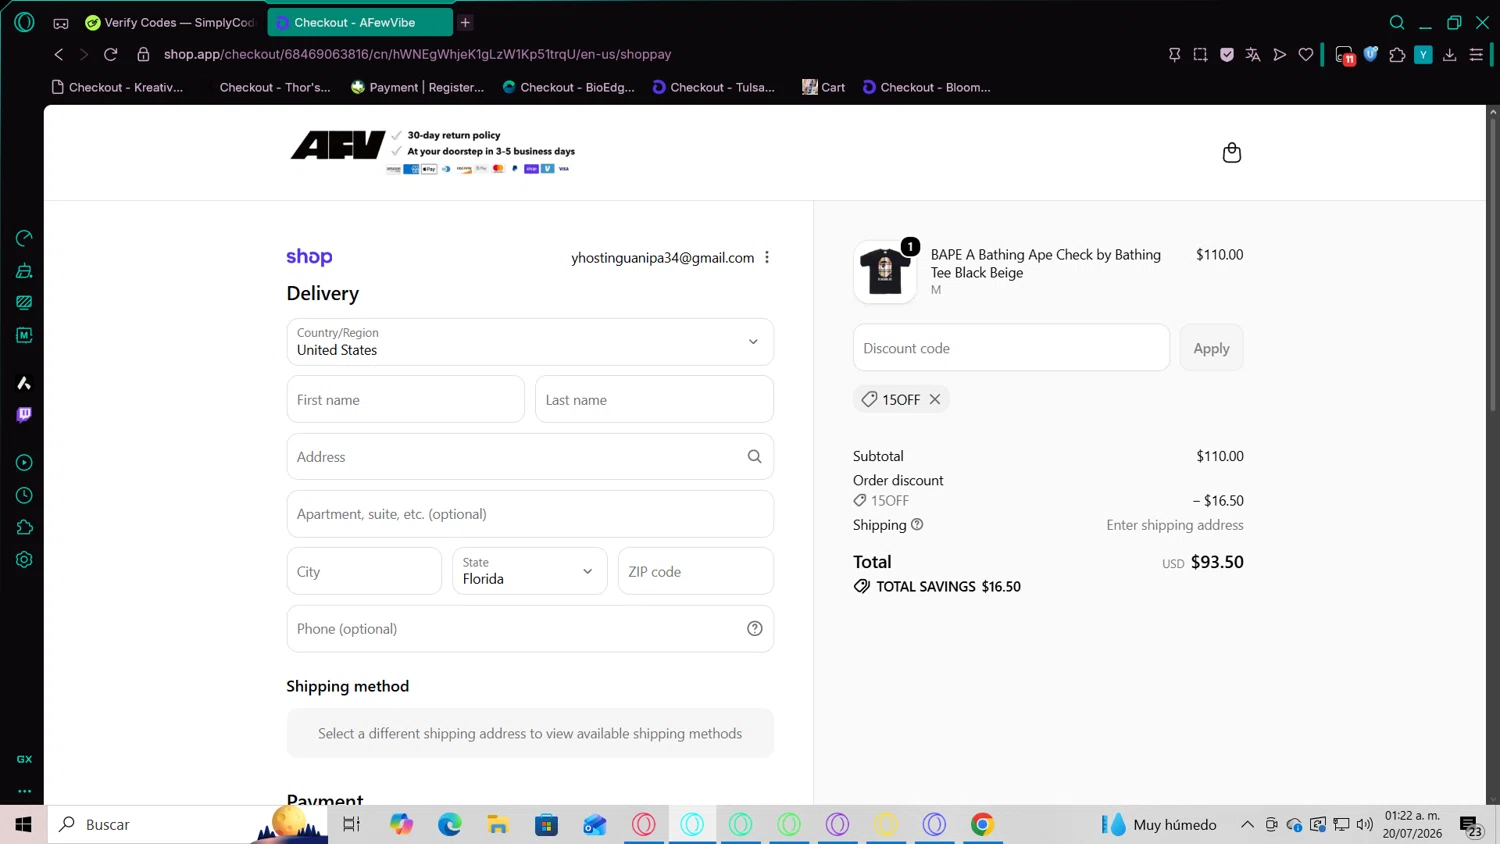Click the Shop Pay logo
This screenshot has width=1500, height=844.
(x=309, y=257)
